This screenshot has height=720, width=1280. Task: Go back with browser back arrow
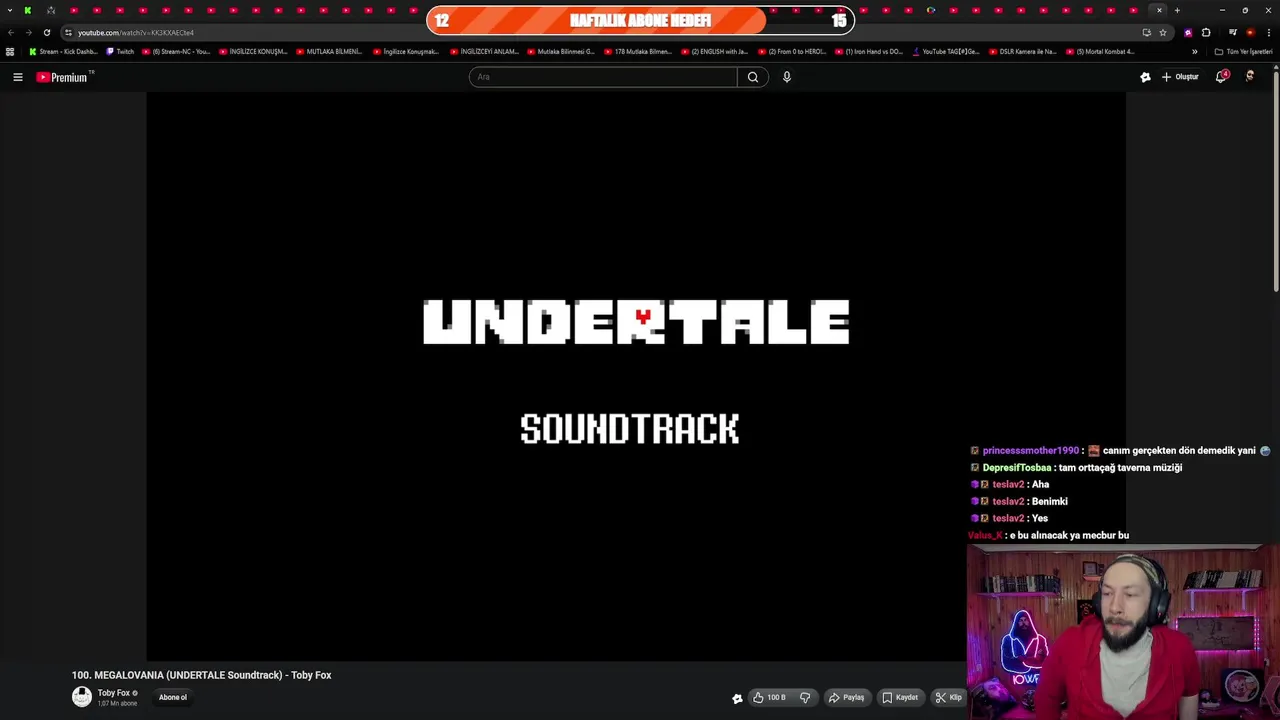point(11,32)
